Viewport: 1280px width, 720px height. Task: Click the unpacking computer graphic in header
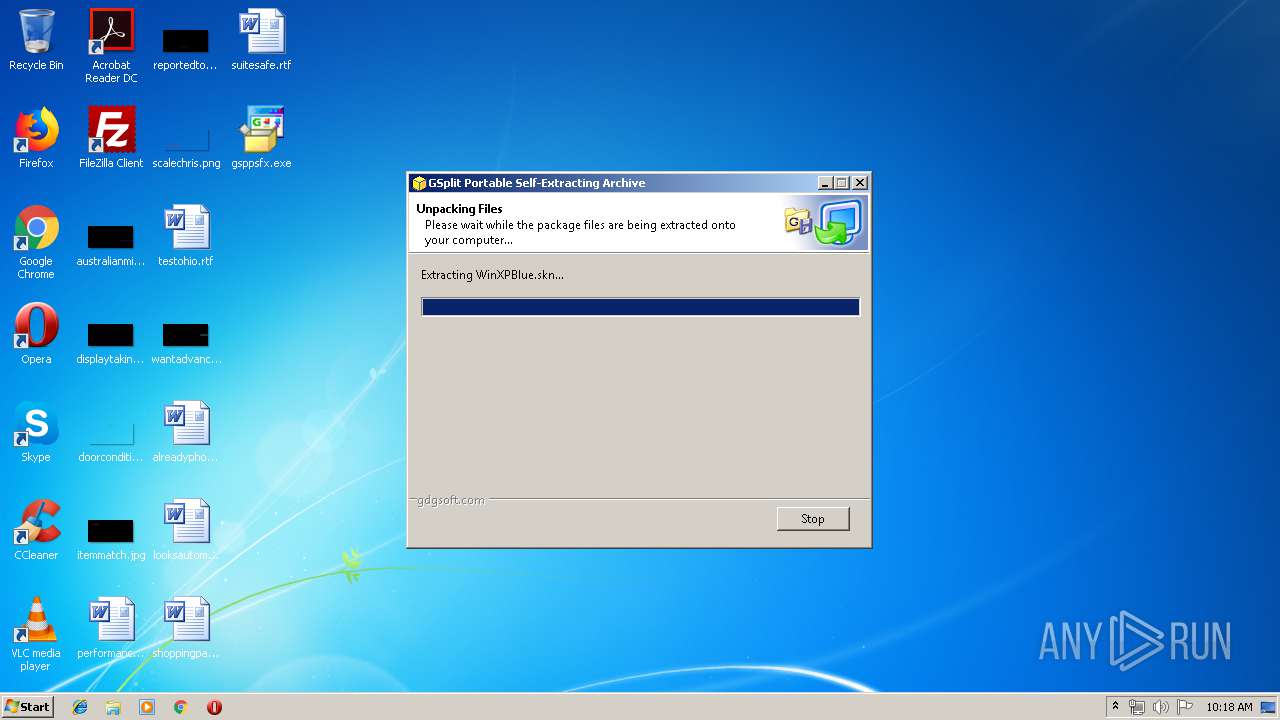825,223
